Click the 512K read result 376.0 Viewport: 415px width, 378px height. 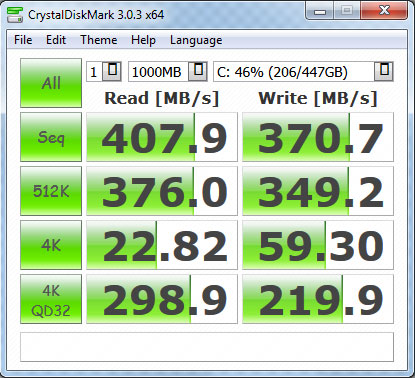(x=162, y=191)
